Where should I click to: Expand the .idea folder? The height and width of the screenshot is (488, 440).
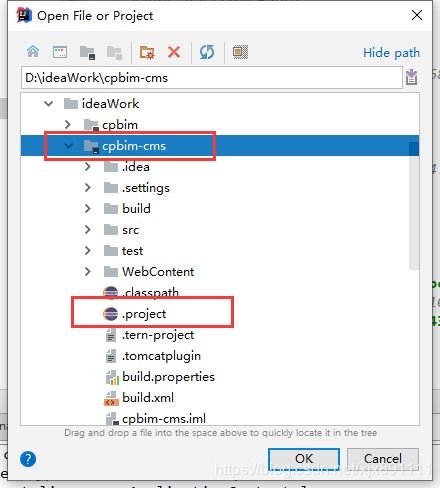(x=88, y=167)
